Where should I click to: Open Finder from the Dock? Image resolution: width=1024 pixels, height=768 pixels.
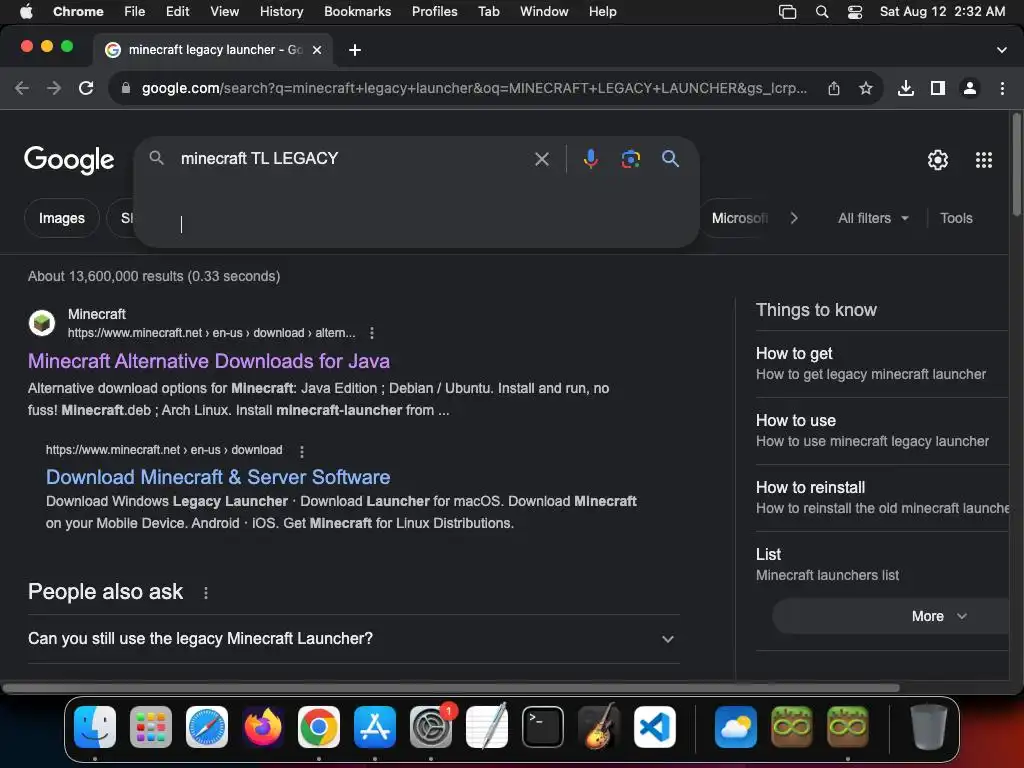point(95,727)
